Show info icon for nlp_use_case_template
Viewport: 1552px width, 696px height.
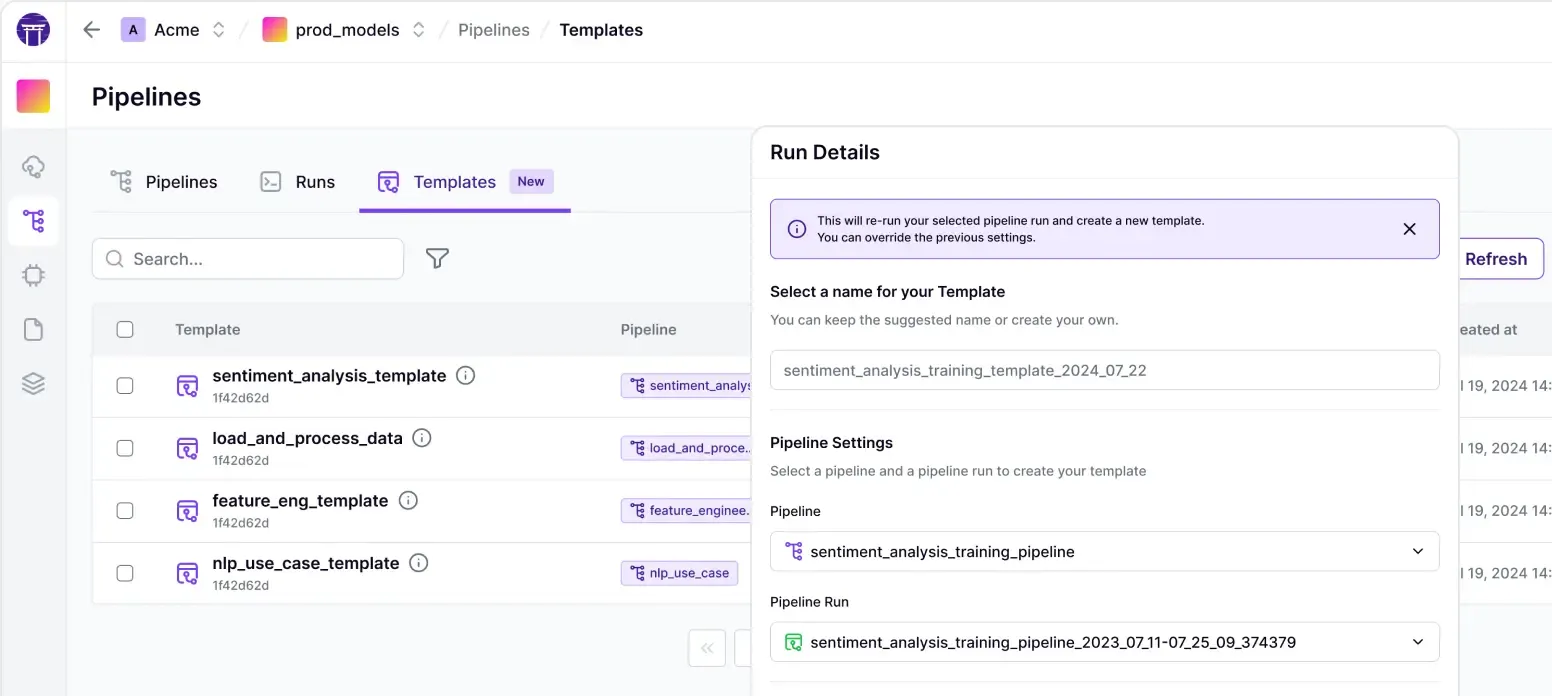419,563
